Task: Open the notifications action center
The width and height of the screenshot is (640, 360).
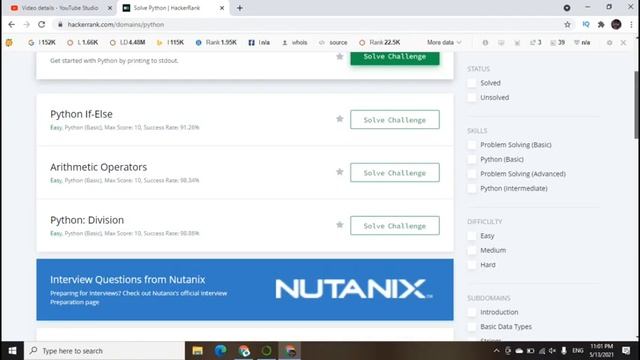Action: click(626, 351)
